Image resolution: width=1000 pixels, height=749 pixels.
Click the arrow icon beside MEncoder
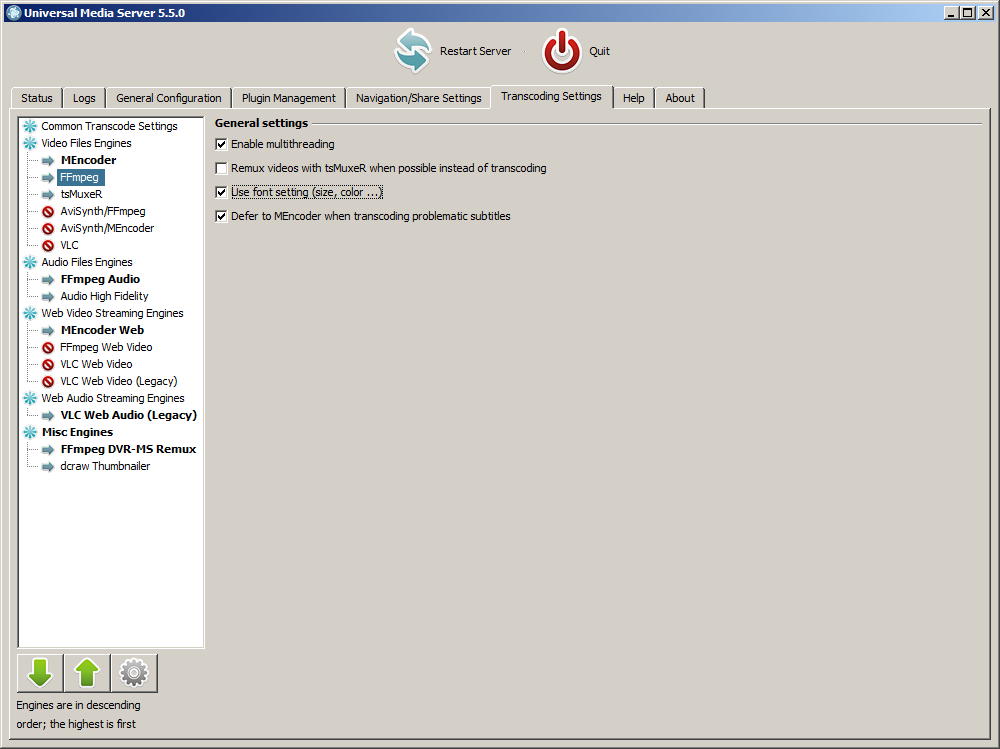tap(48, 160)
